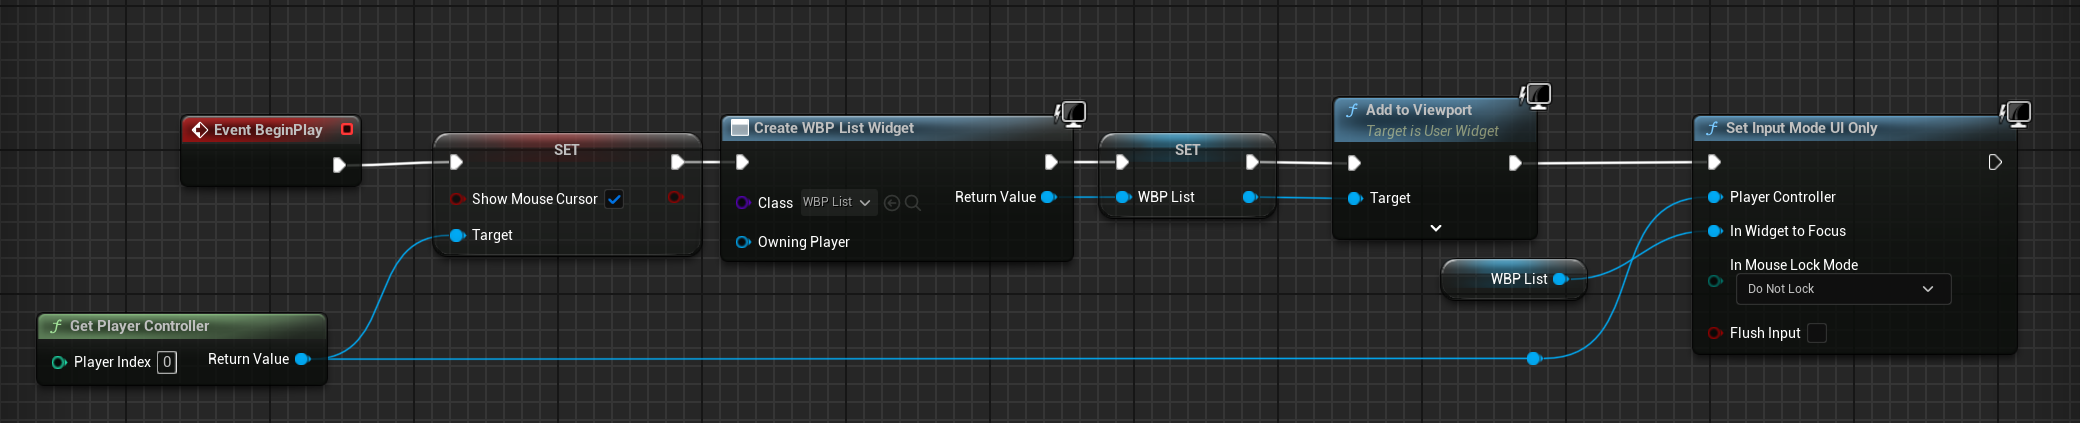
Task: Click Event BeginPlay execution output pin
Action: click(x=339, y=165)
